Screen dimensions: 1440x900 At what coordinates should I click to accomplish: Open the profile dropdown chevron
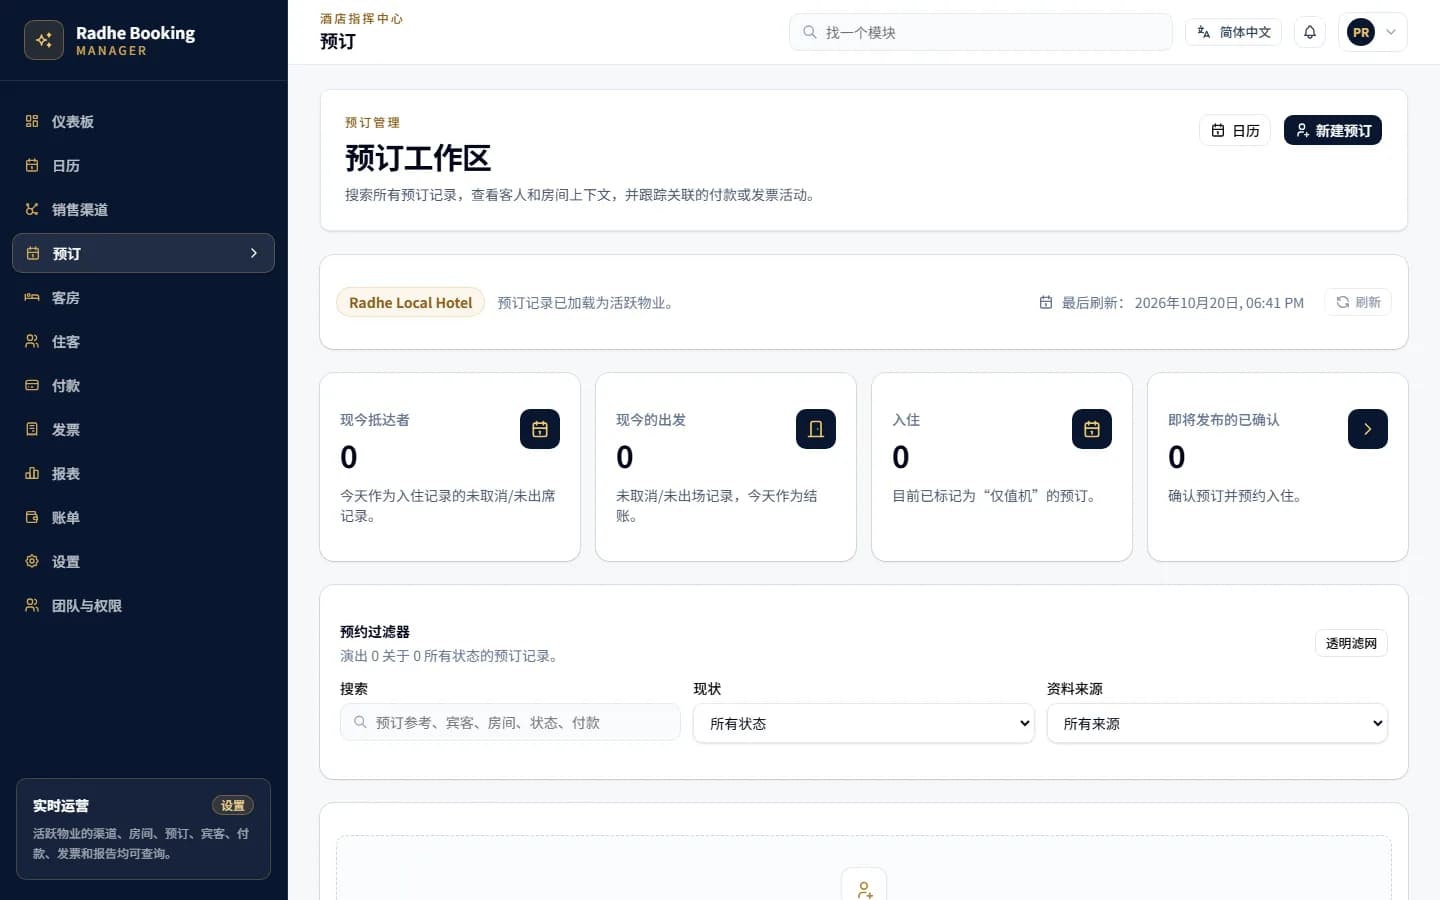pos(1391,32)
